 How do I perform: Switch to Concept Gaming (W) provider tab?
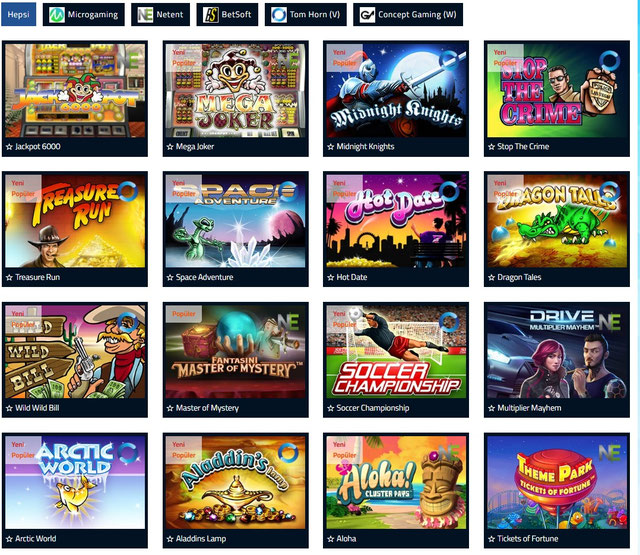pos(408,14)
